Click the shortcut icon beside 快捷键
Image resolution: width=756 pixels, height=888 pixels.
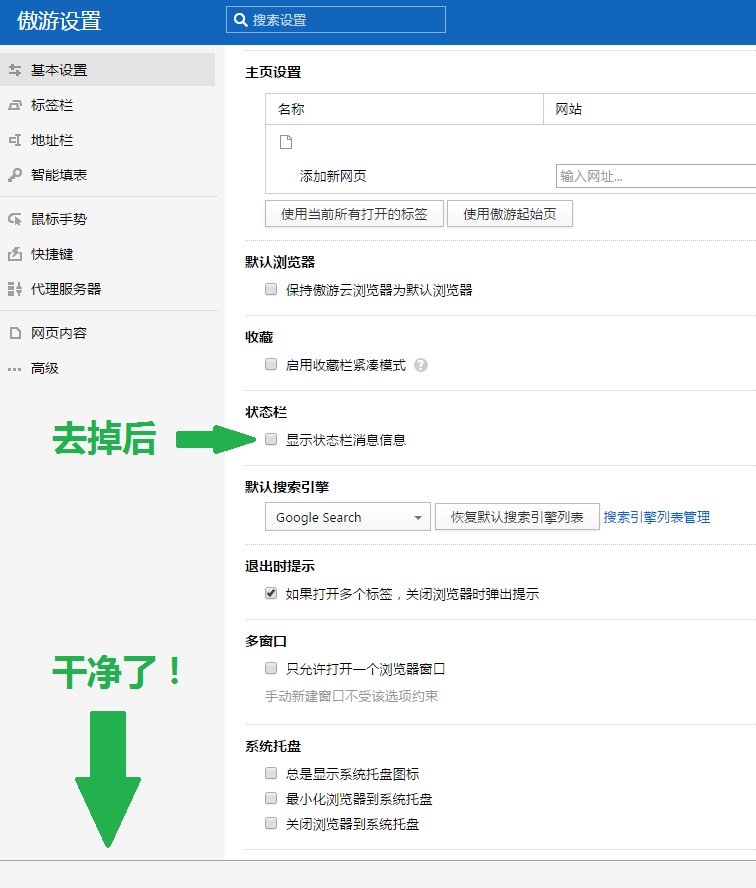(15, 254)
